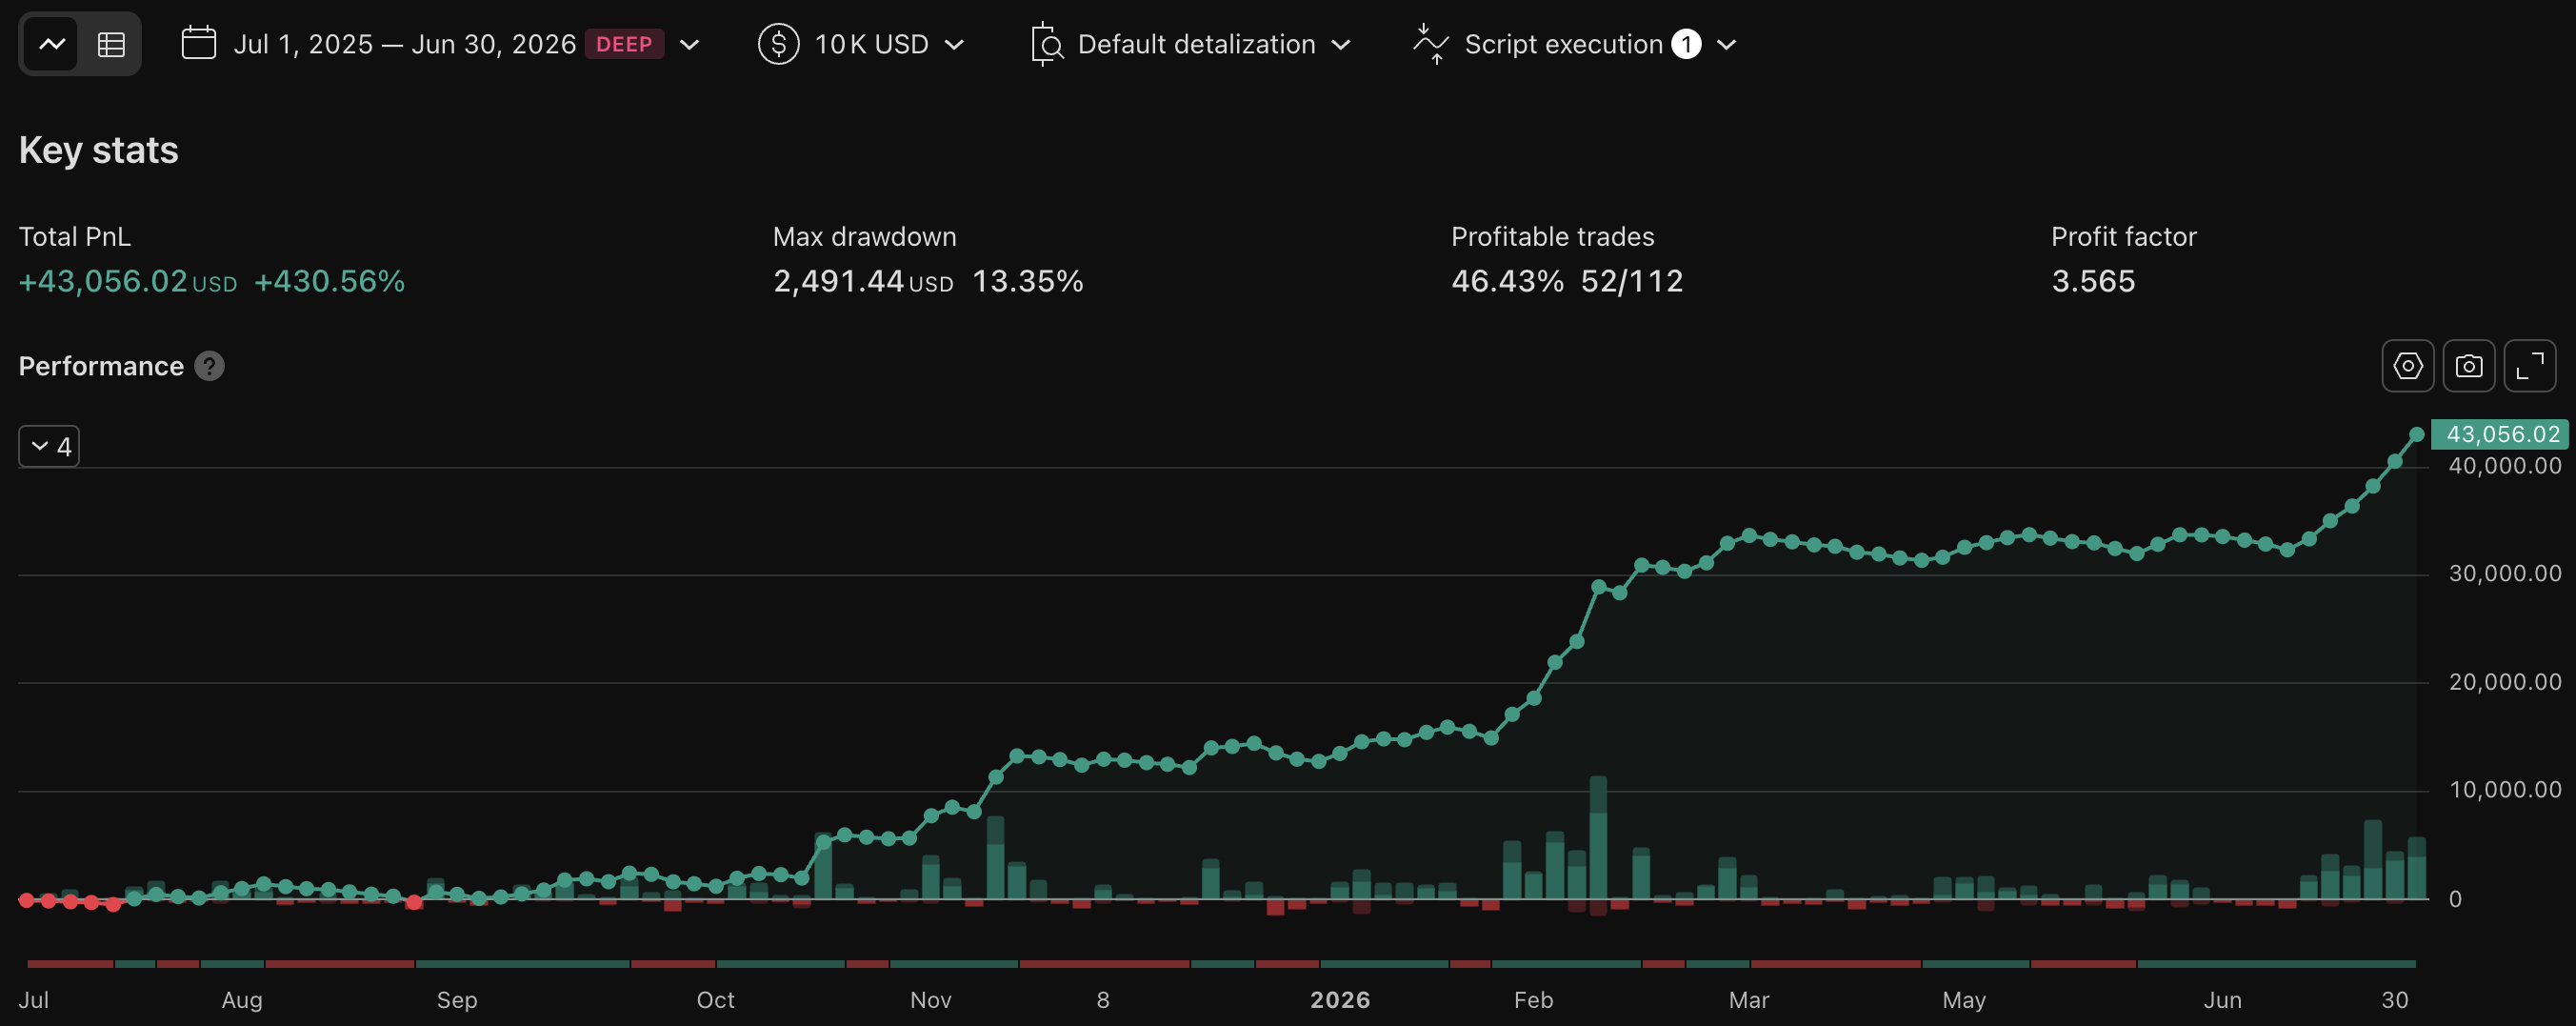Image resolution: width=2576 pixels, height=1026 pixels.
Task: Click the calendar icon for date range
Action: (x=199, y=43)
